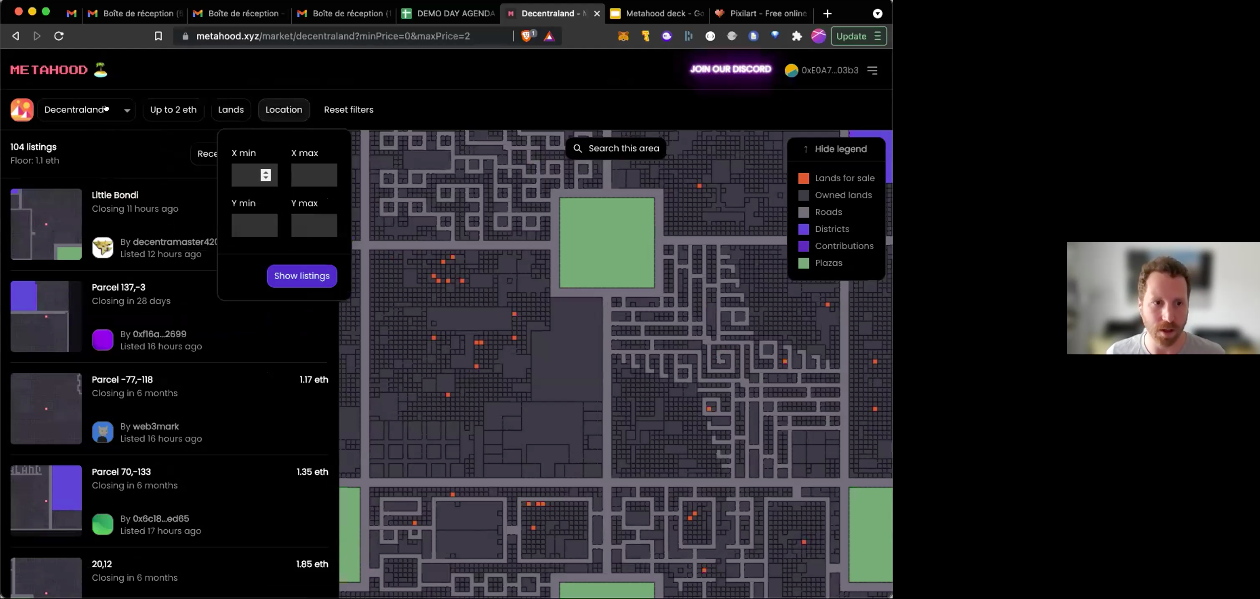Toggle the Location filter dropdown
Viewport: 1260px width, 599px height.
point(284,110)
